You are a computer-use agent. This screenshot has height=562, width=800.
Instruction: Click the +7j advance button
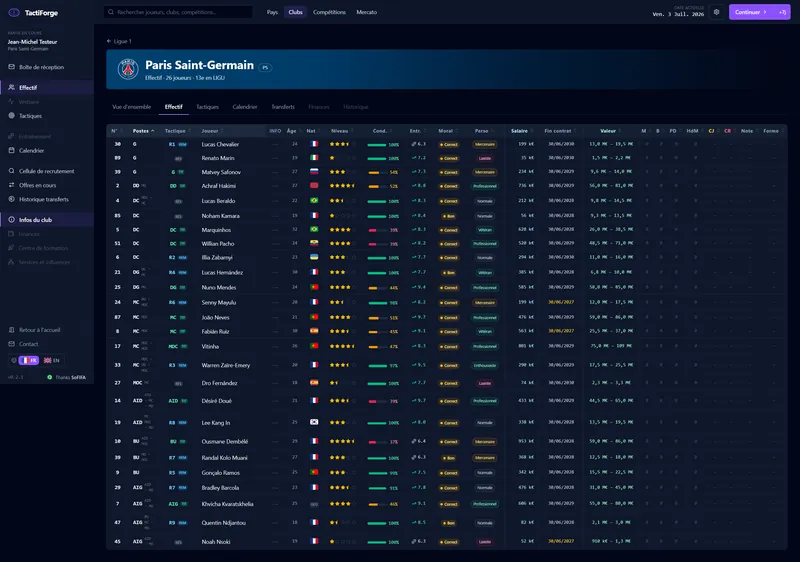[x=783, y=12]
